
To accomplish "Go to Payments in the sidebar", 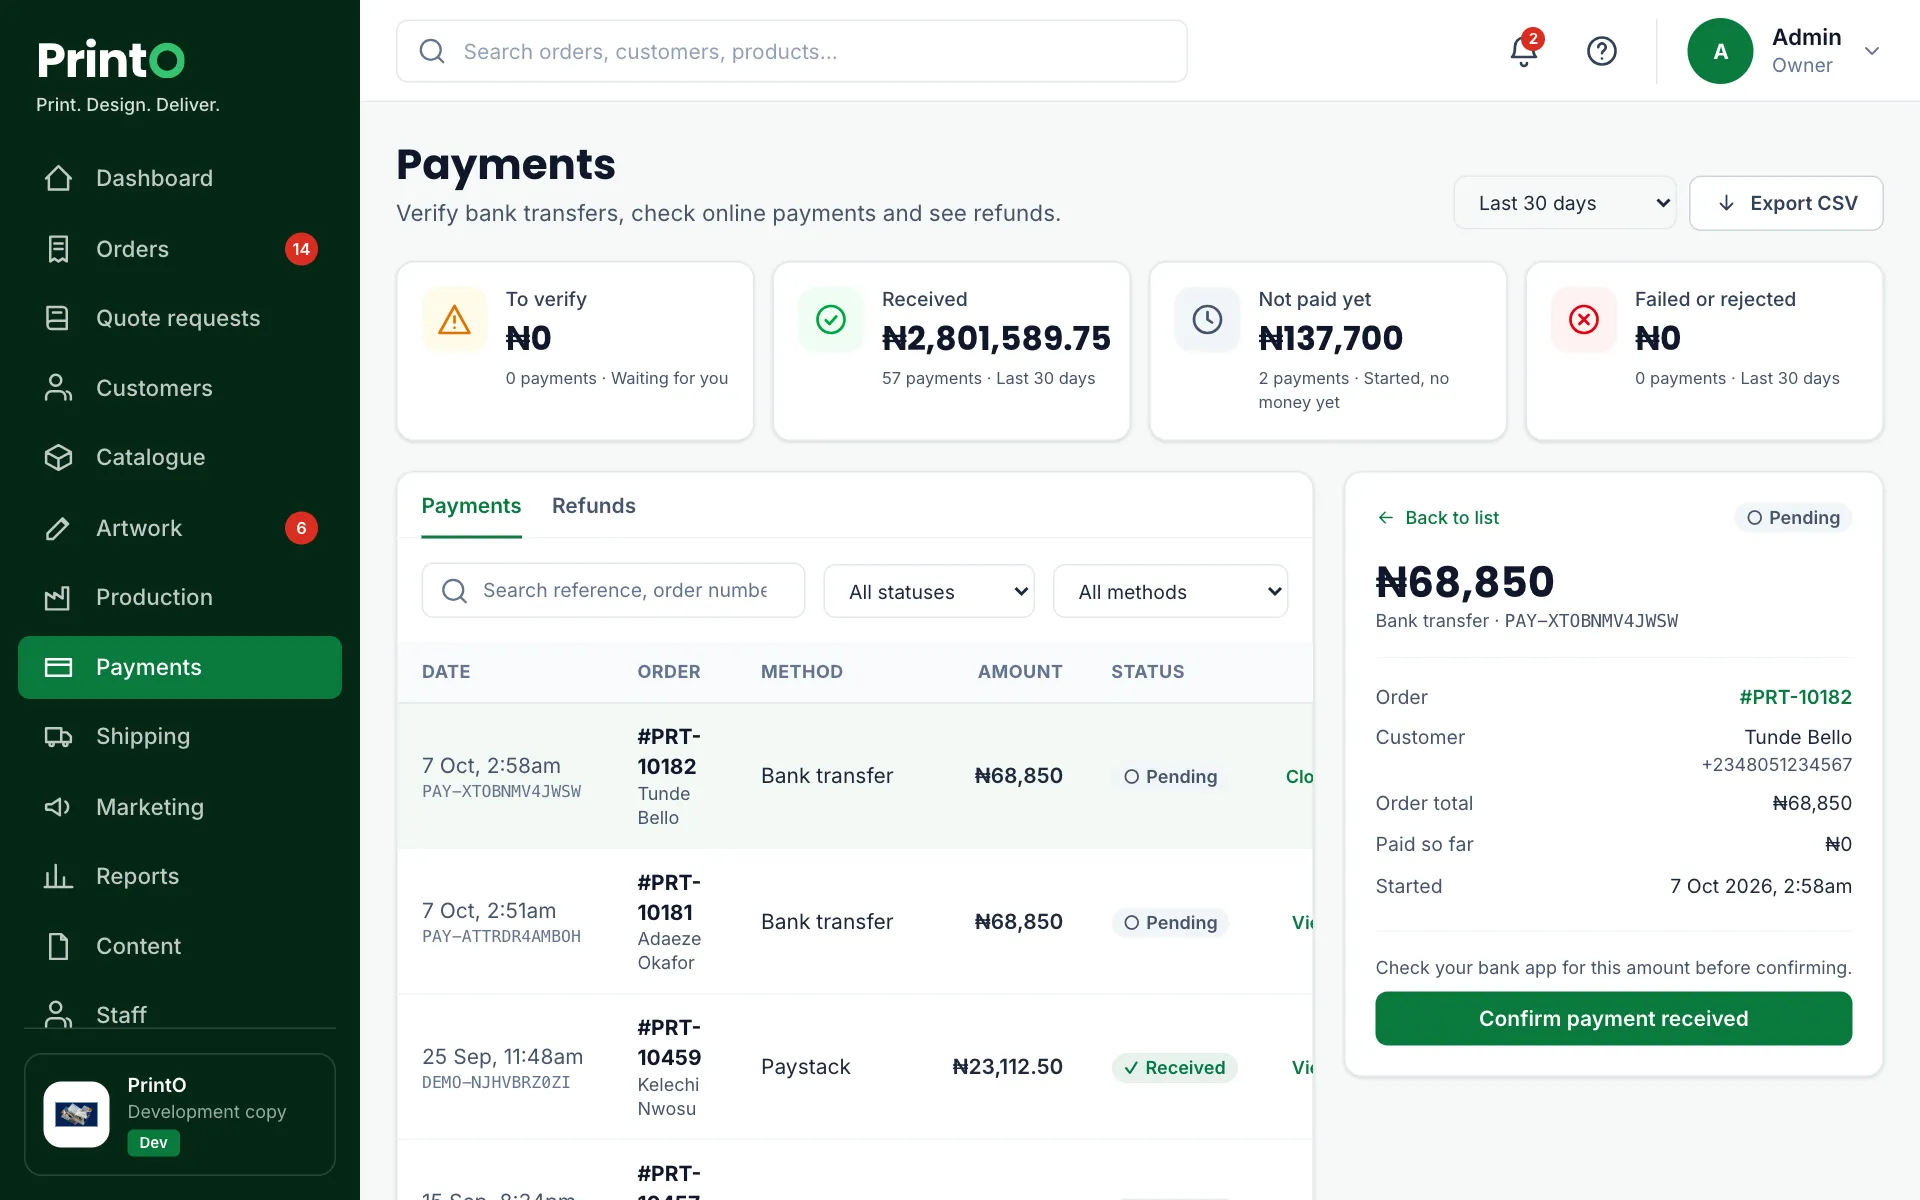I will (x=180, y=667).
